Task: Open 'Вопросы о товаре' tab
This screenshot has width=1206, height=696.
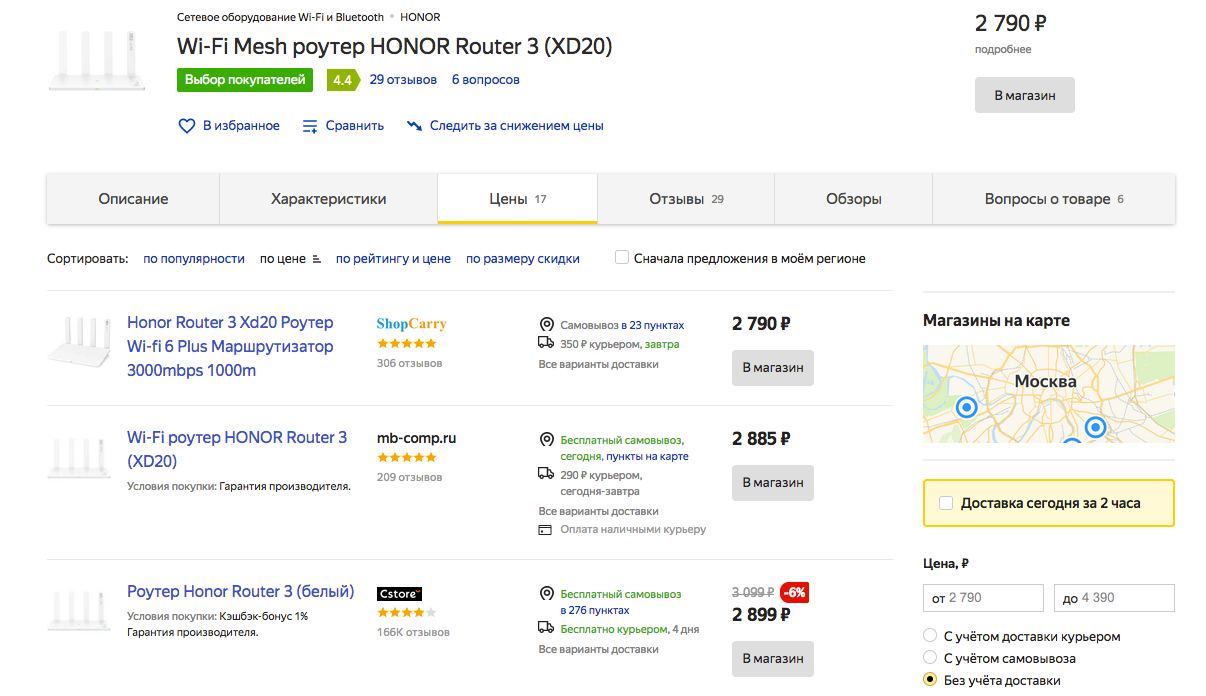Action: pos(1054,199)
